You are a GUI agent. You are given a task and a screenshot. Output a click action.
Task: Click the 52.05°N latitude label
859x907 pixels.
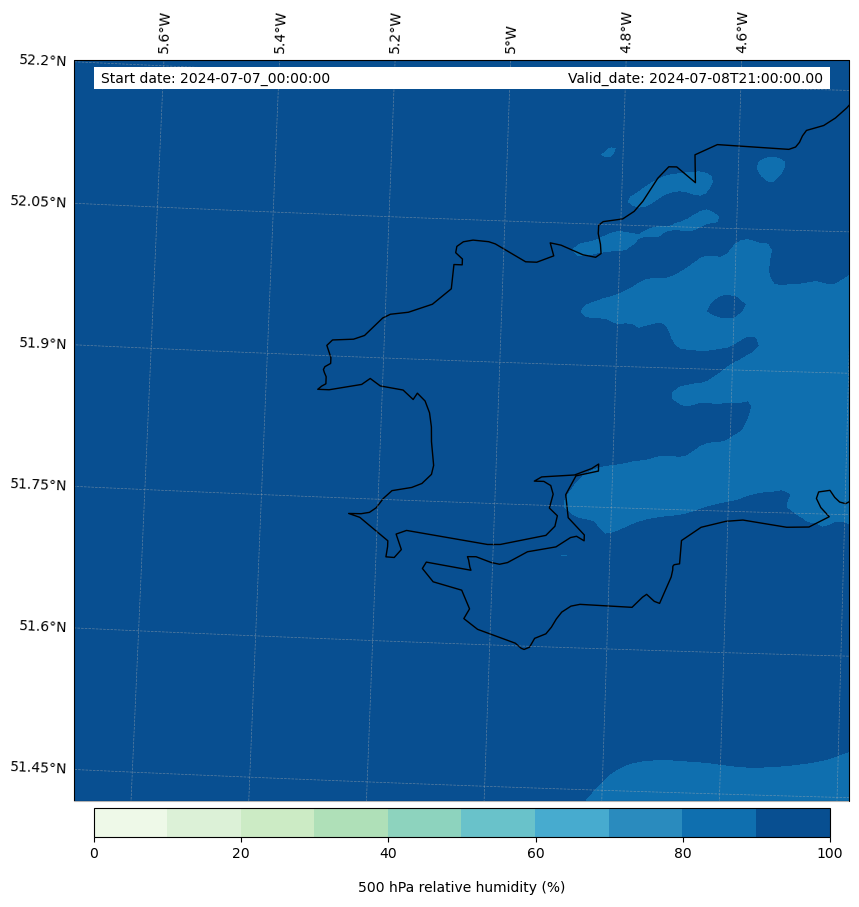(x=38, y=201)
